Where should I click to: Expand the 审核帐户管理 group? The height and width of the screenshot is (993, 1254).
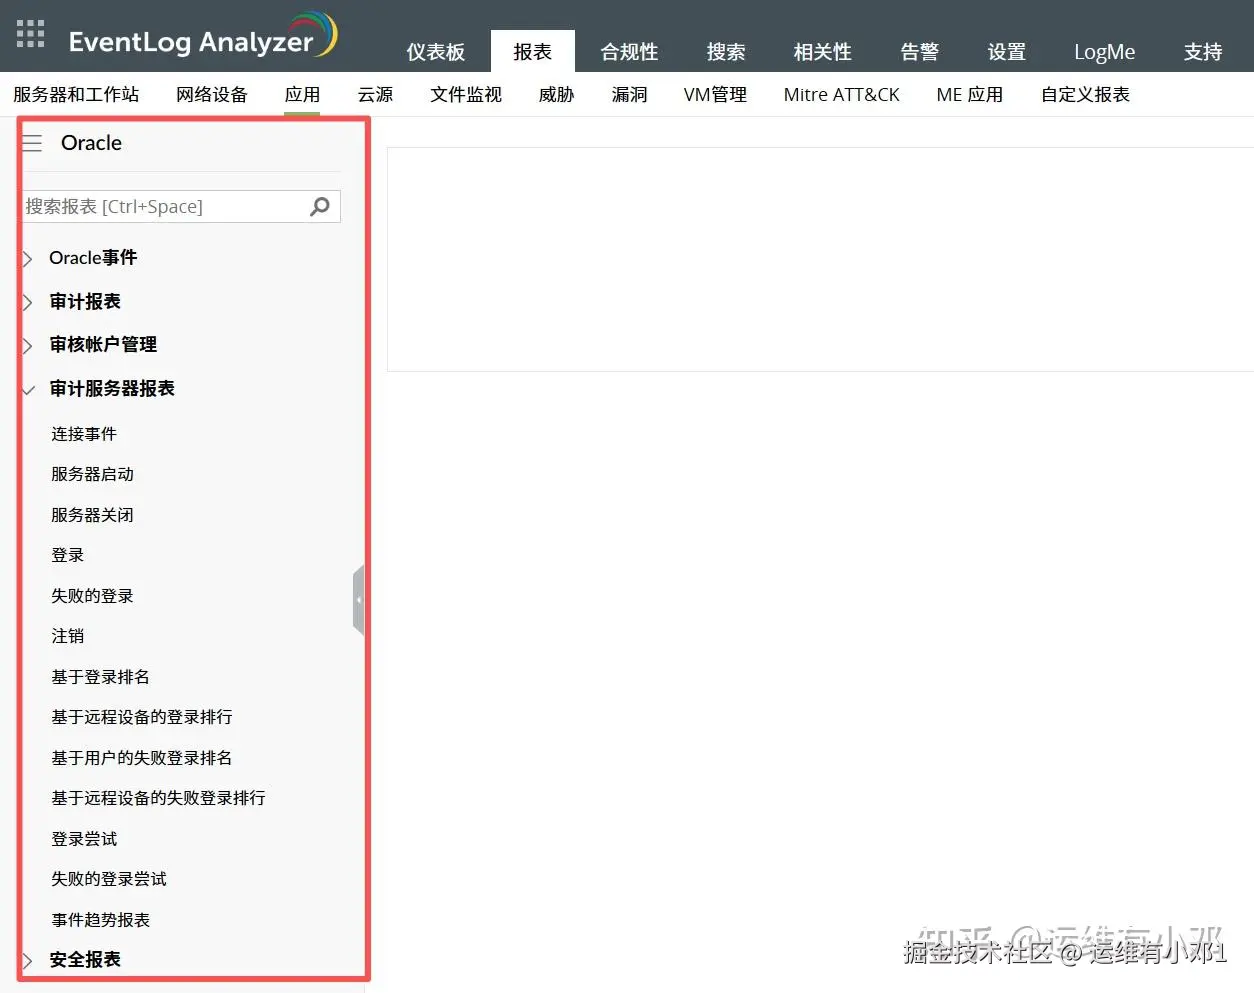tap(103, 345)
